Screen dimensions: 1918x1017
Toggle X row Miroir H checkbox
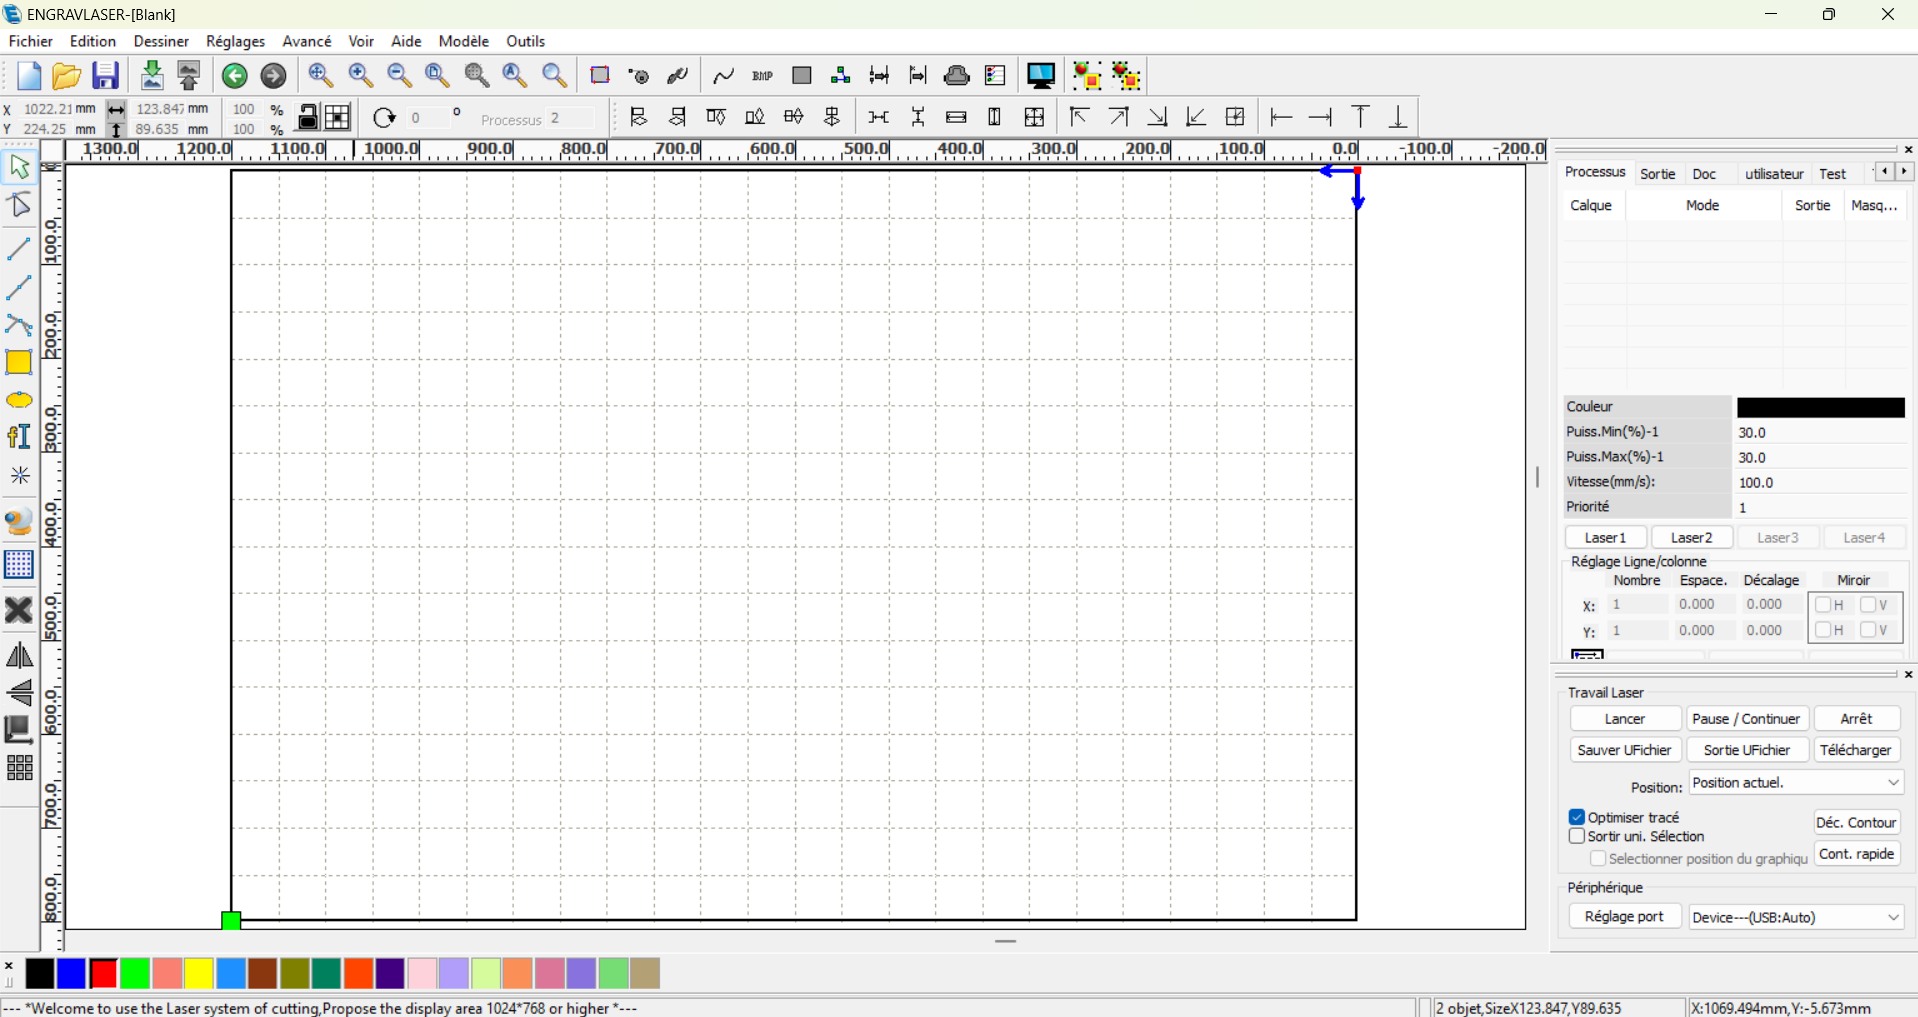coord(1823,605)
